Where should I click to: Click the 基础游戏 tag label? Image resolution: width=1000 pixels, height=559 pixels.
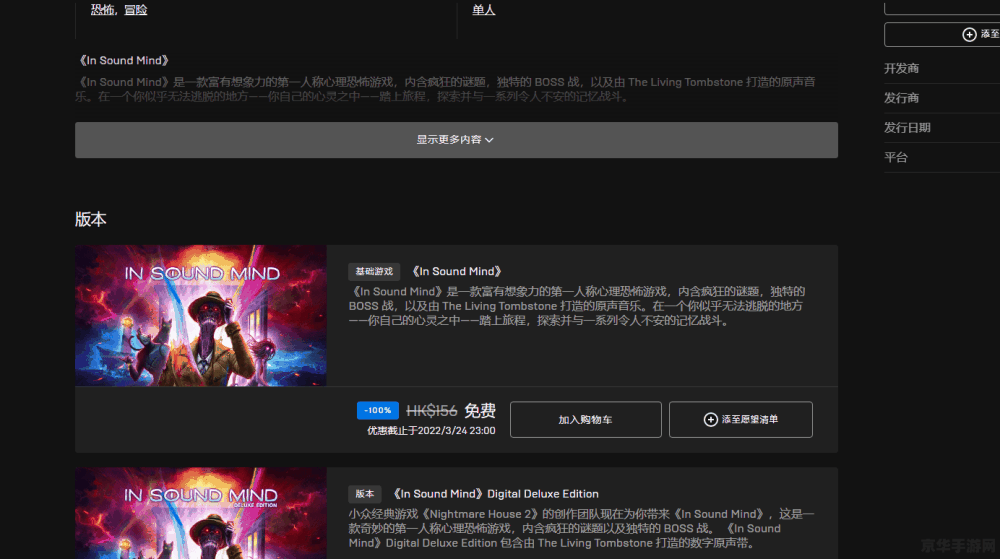(374, 271)
